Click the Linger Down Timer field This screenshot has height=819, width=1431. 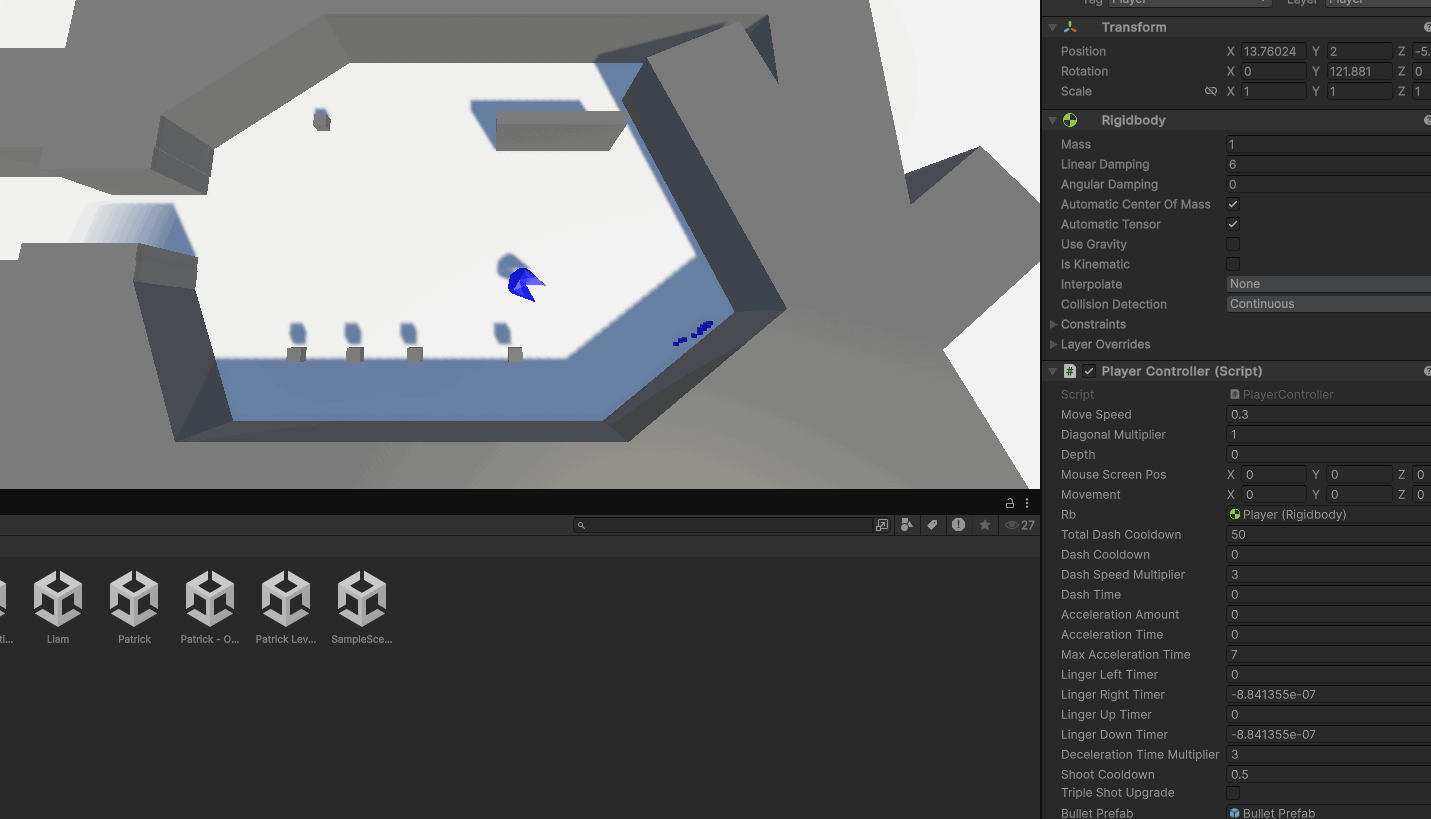click(x=1329, y=734)
